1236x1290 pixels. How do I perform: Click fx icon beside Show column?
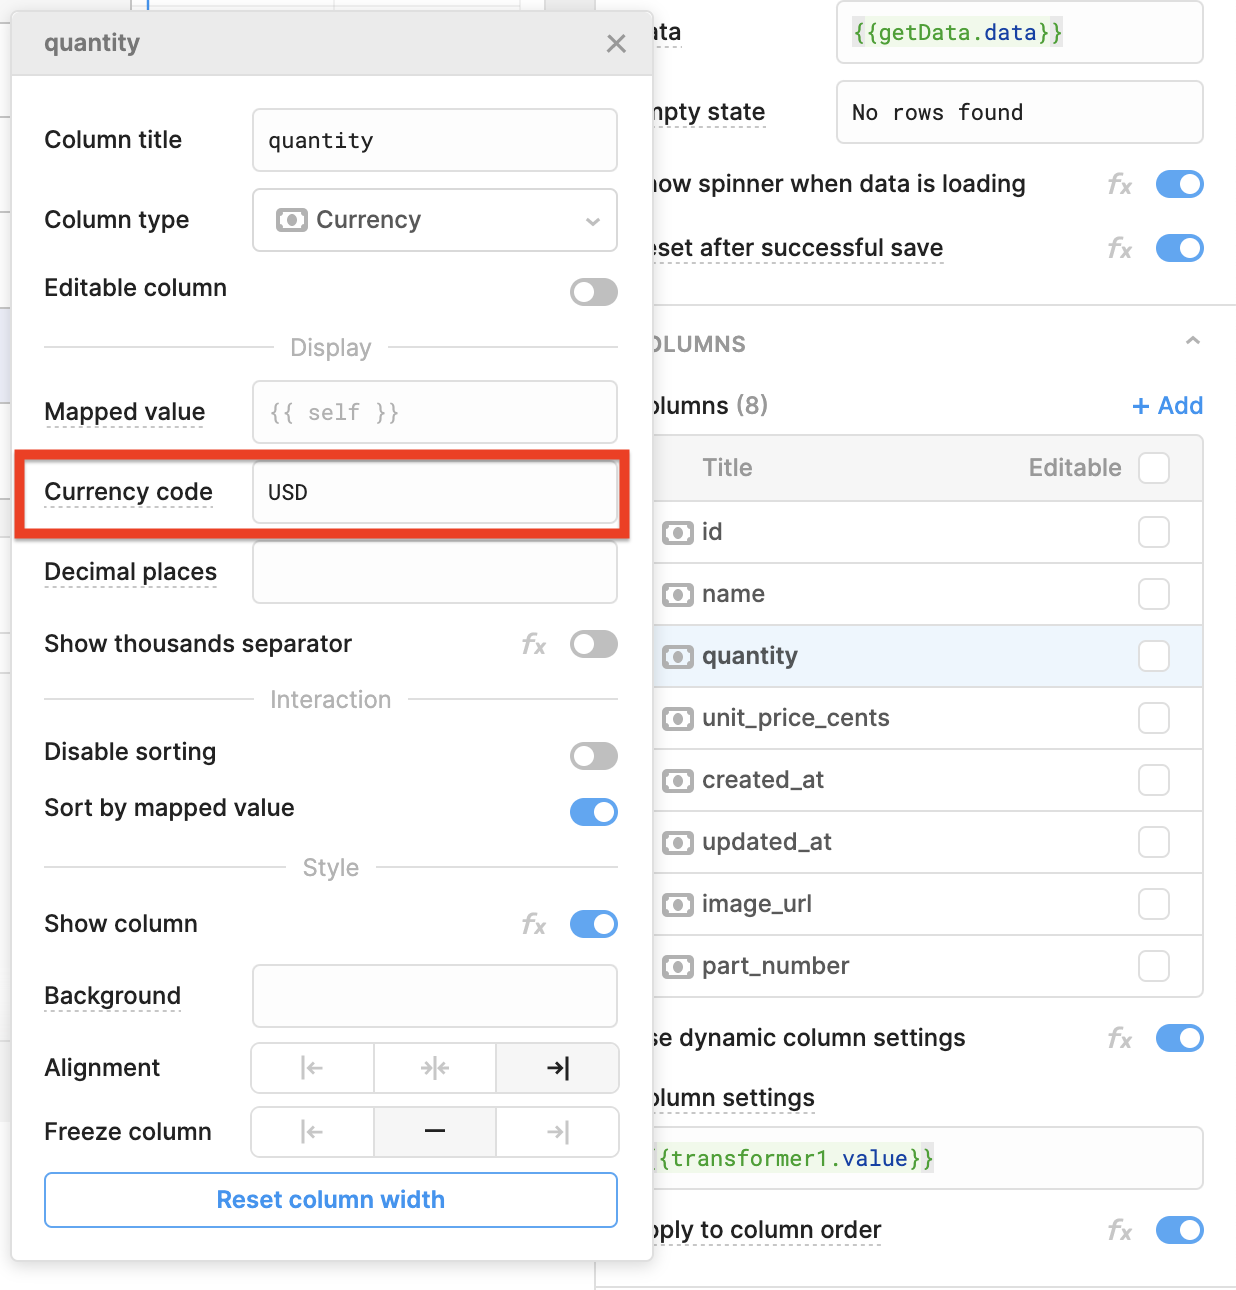tap(534, 925)
